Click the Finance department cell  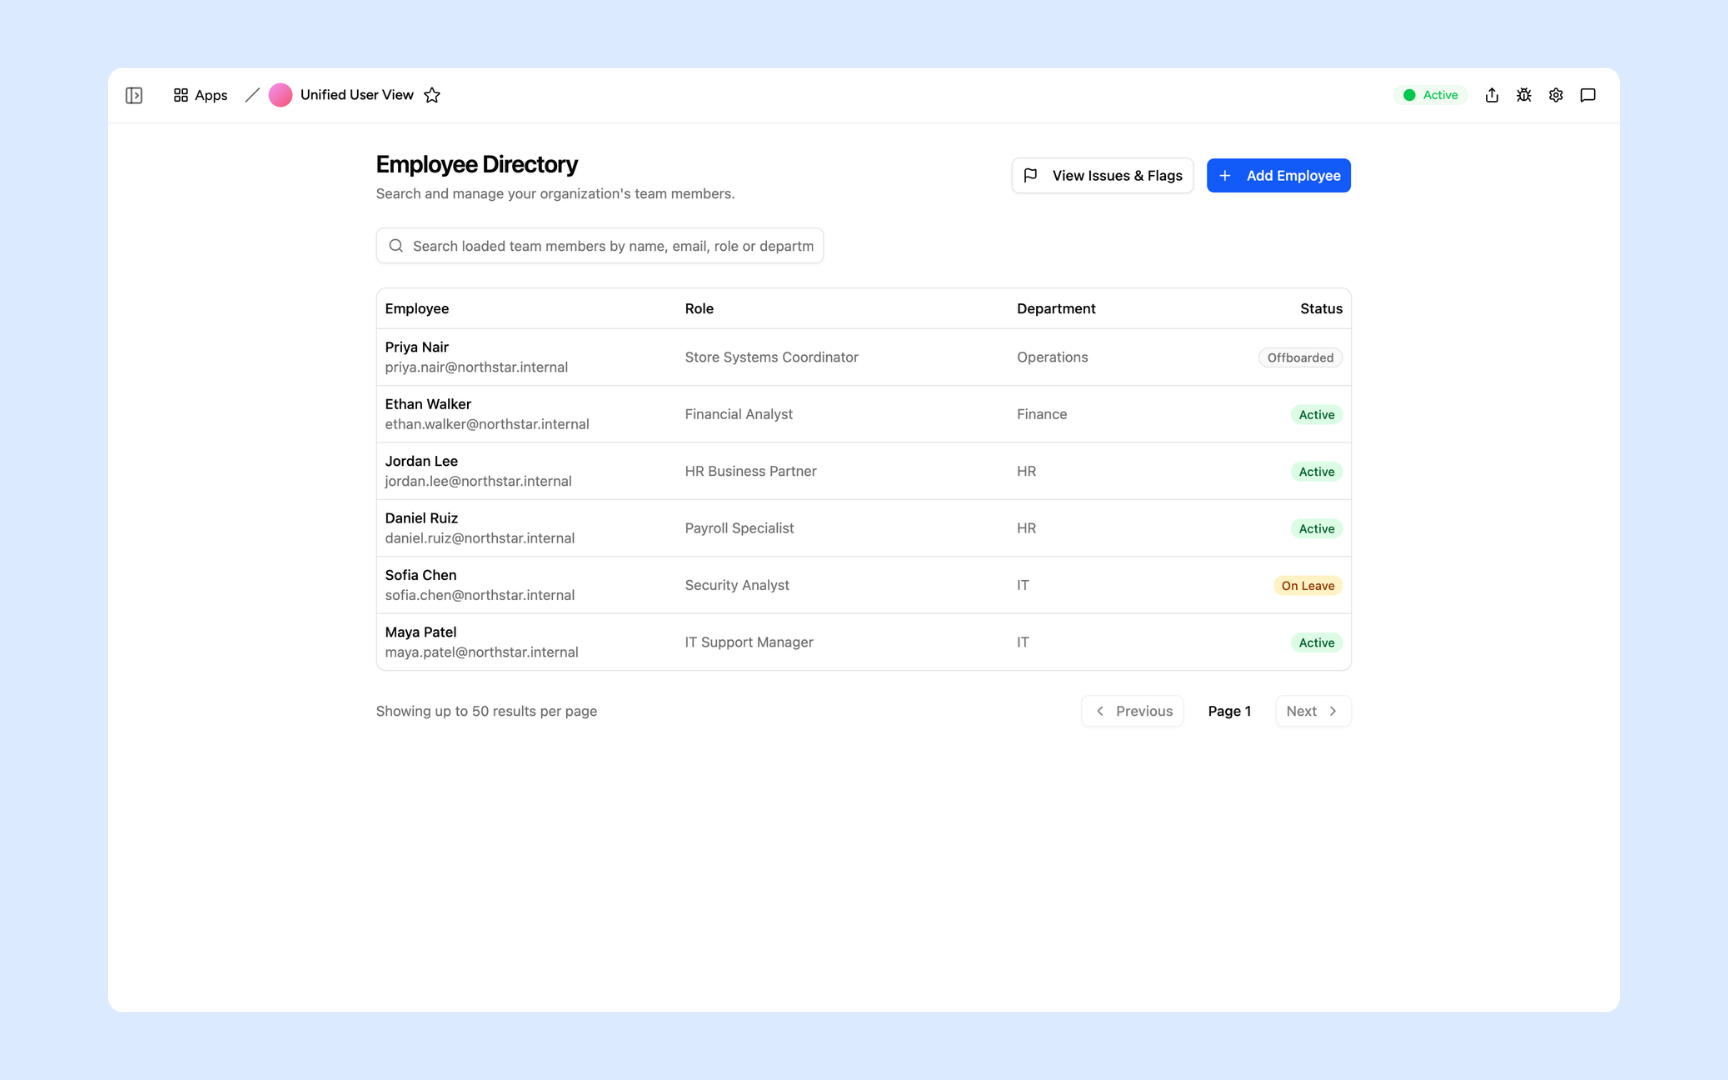click(x=1042, y=414)
